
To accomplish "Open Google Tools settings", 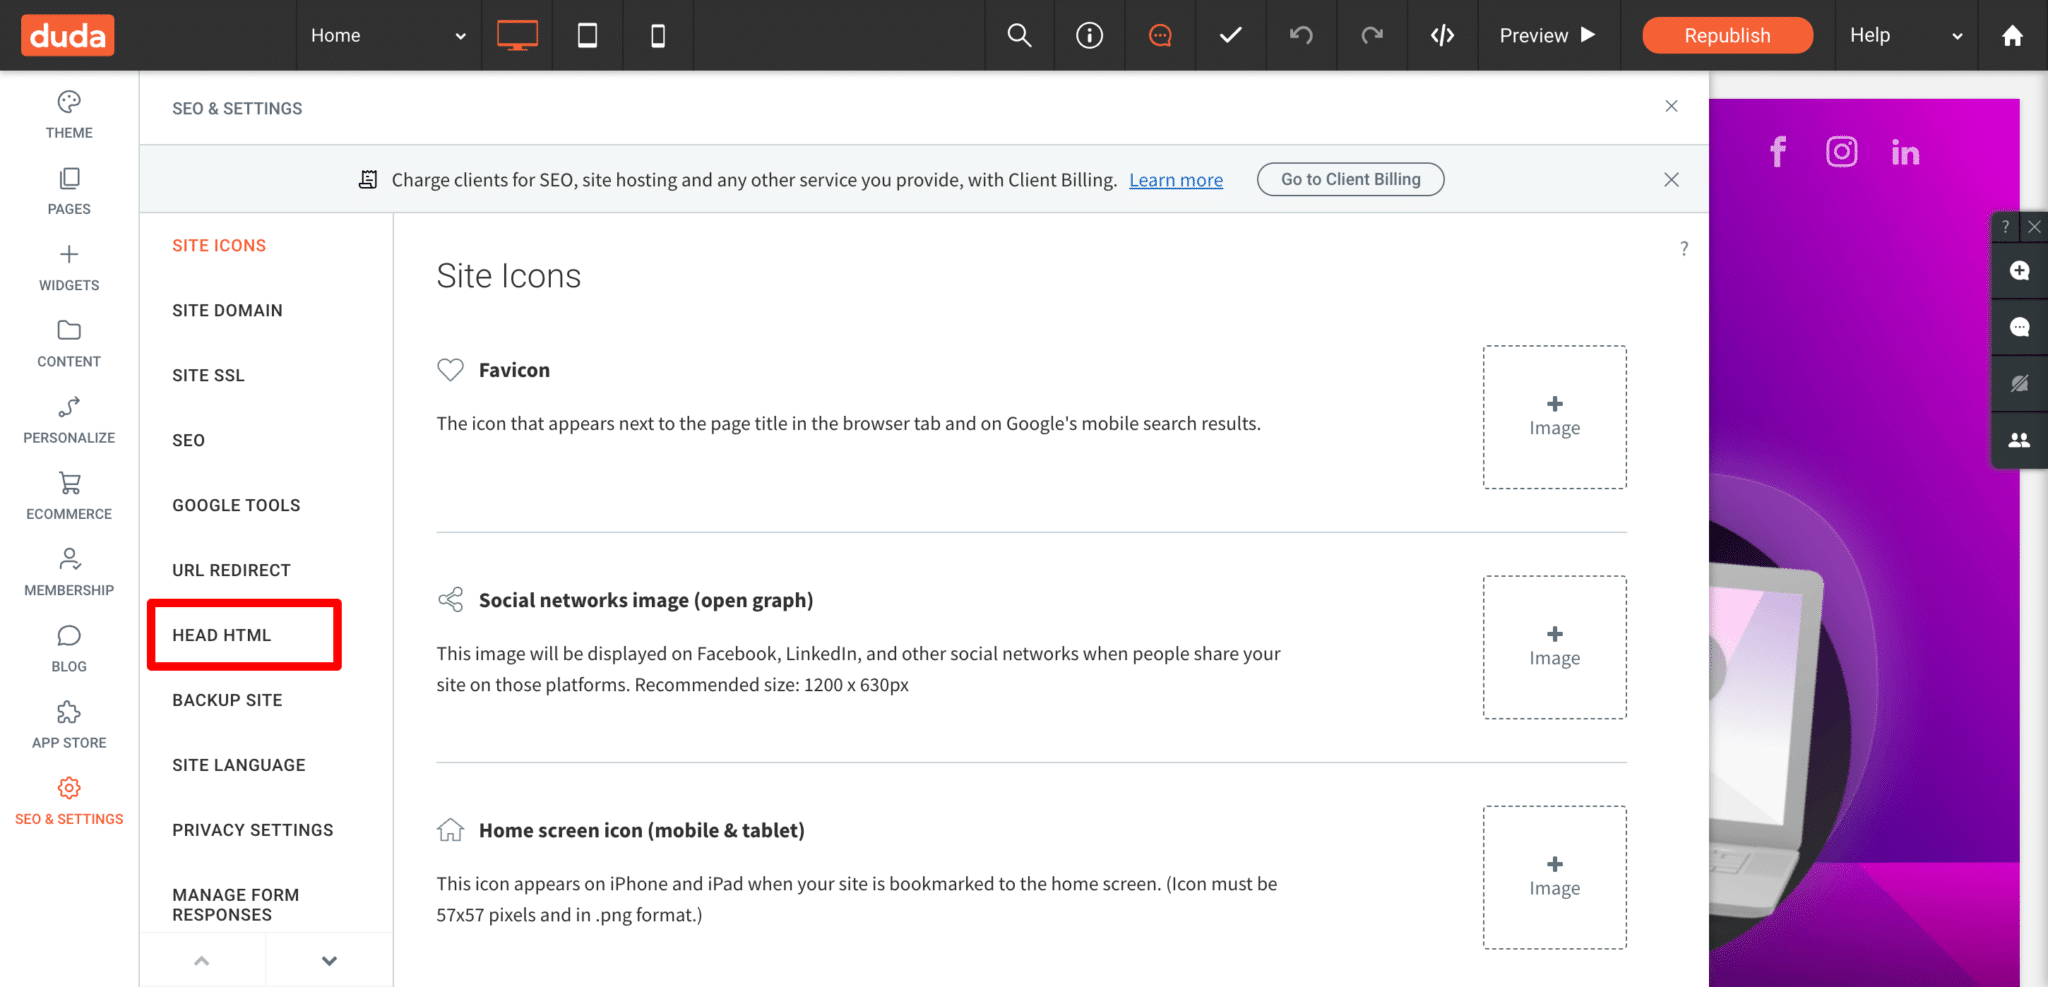I will [x=236, y=505].
